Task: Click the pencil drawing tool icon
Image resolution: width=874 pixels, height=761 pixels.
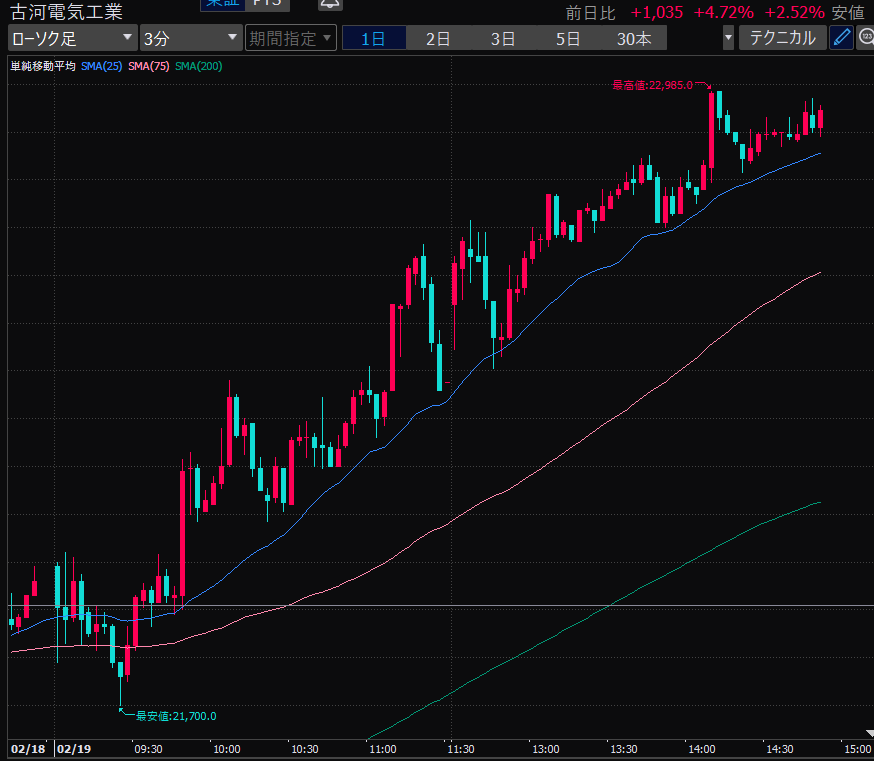Action: 841,39
